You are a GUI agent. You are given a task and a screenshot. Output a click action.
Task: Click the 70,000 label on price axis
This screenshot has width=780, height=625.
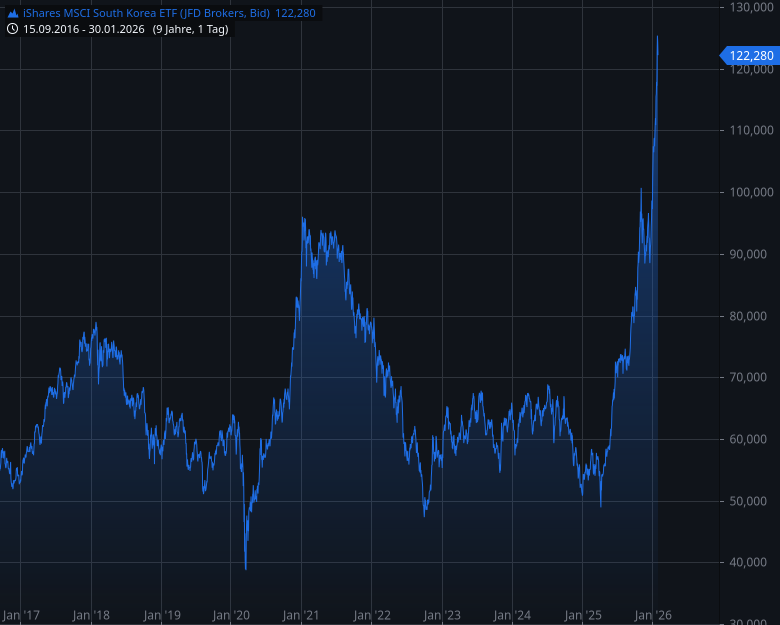tap(748, 378)
